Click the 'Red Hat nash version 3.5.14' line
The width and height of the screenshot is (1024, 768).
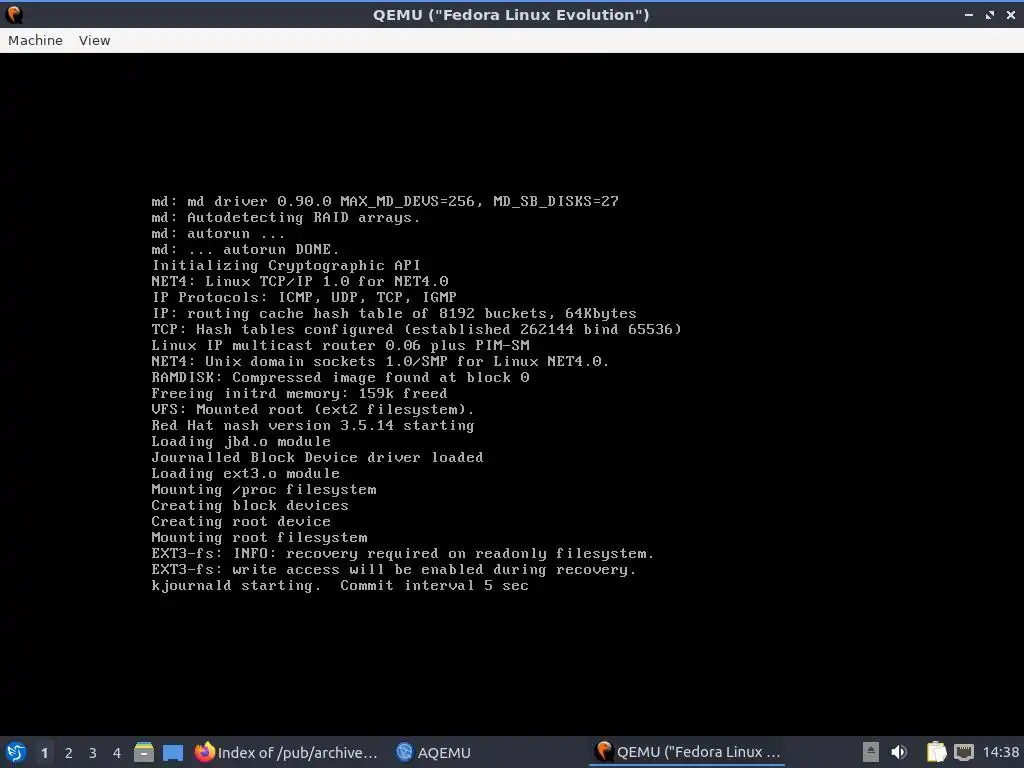tap(313, 425)
